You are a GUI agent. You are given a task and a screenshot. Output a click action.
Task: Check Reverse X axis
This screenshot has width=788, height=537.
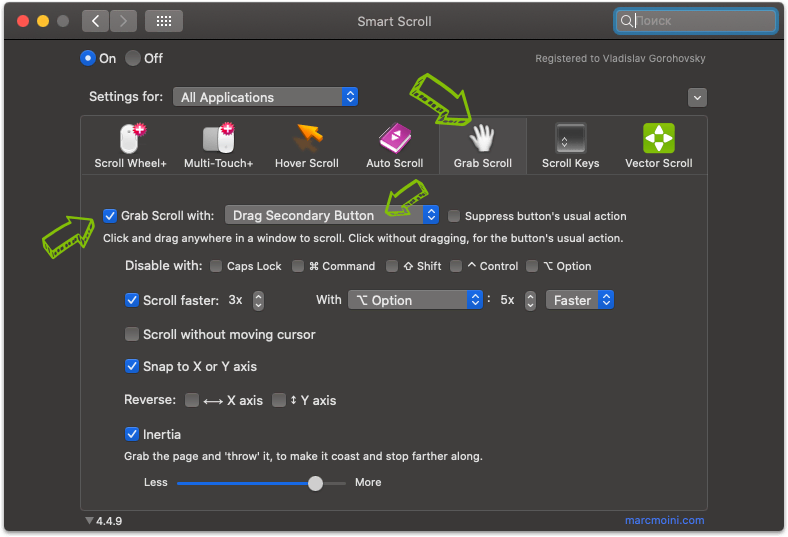click(191, 400)
